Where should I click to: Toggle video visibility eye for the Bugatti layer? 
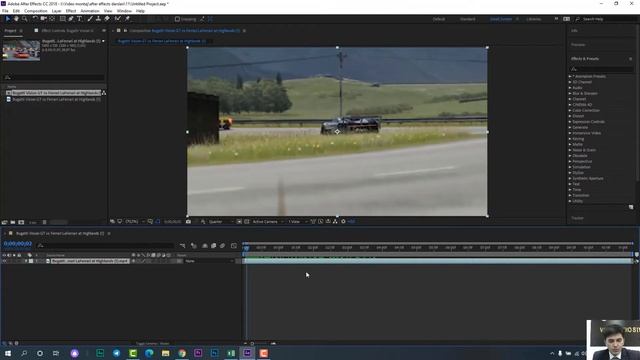4,261
